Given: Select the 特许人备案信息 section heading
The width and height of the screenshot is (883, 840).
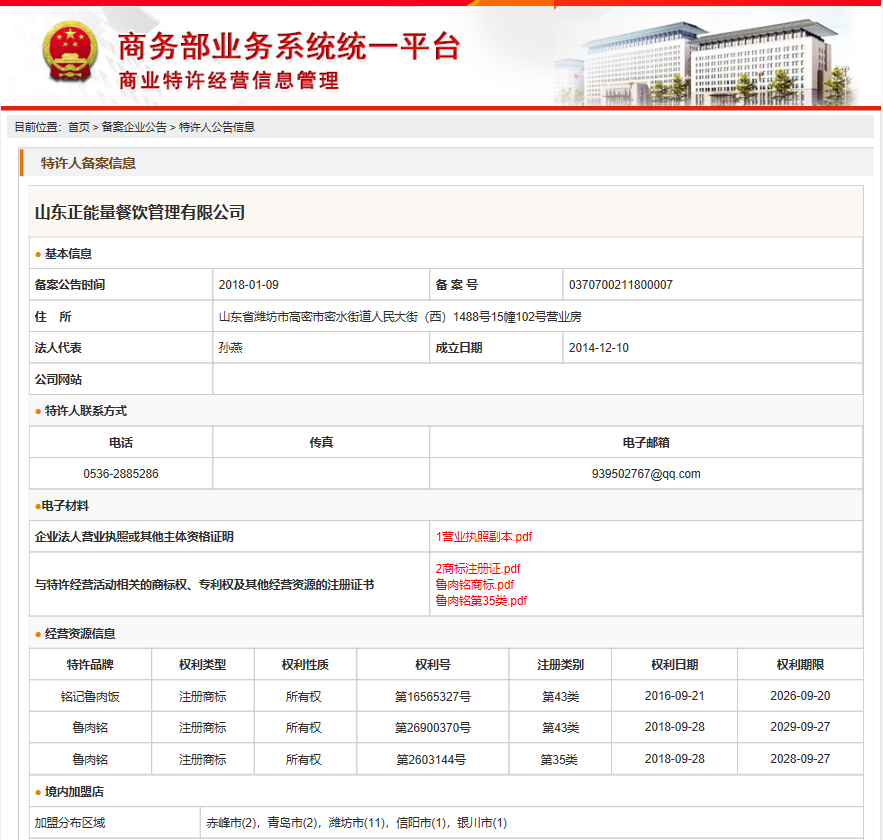Looking at the screenshot, I should [88, 163].
